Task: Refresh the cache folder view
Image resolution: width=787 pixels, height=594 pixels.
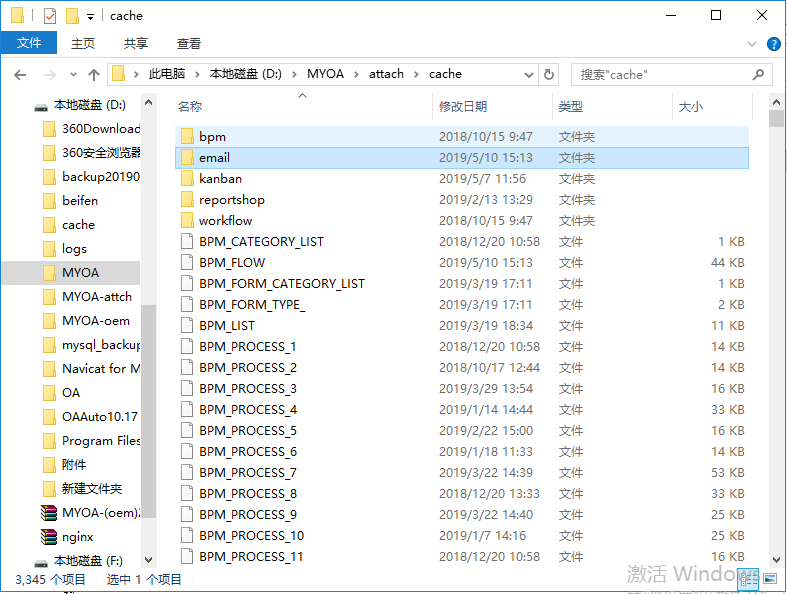Action: (x=548, y=74)
